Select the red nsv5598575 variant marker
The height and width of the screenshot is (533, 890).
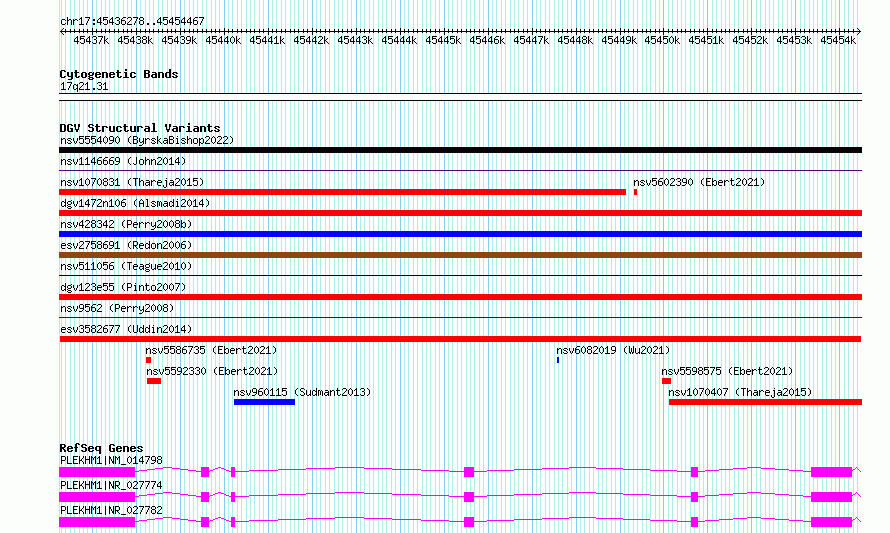pyautogui.click(x=666, y=381)
